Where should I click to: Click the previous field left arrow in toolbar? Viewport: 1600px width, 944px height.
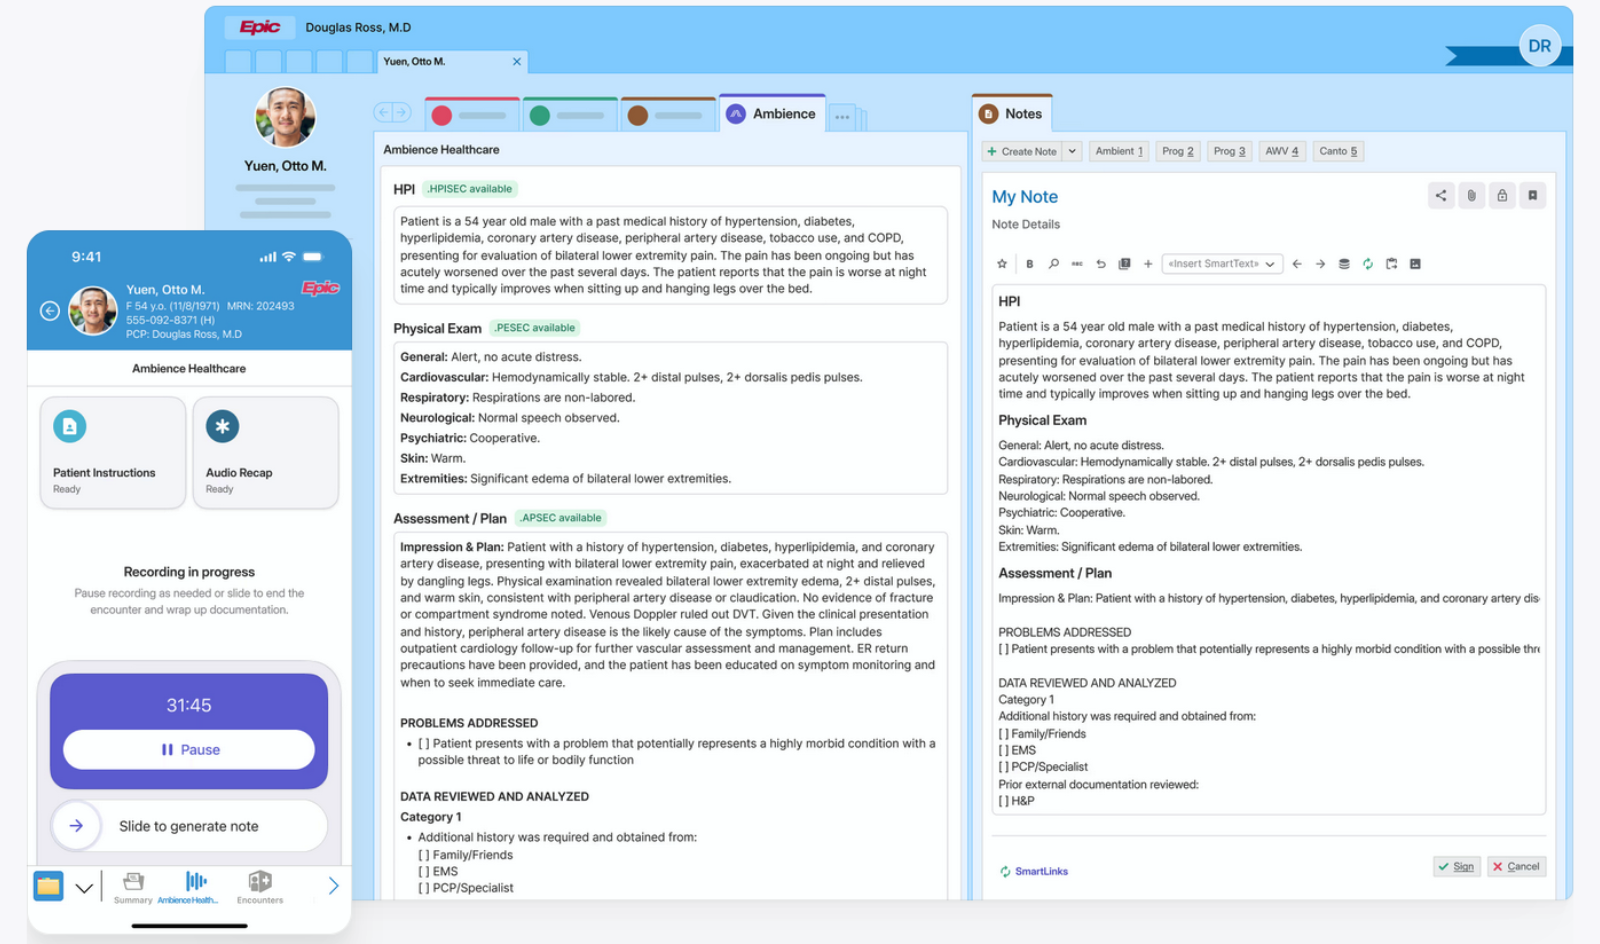pyautogui.click(x=1297, y=264)
